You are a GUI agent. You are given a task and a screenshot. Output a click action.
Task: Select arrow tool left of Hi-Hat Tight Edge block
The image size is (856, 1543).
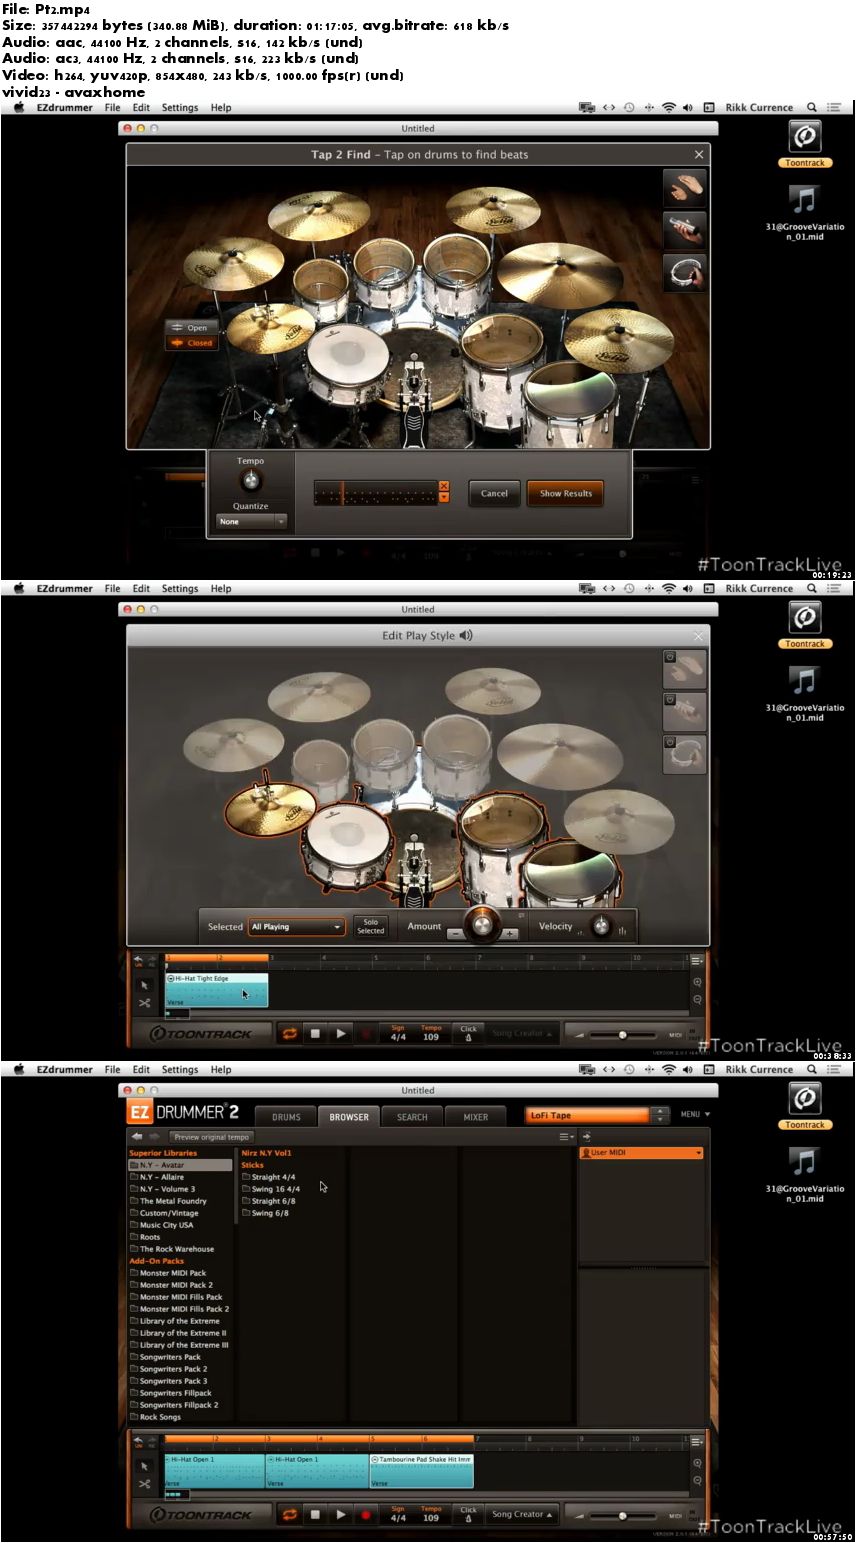pos(144,985)
